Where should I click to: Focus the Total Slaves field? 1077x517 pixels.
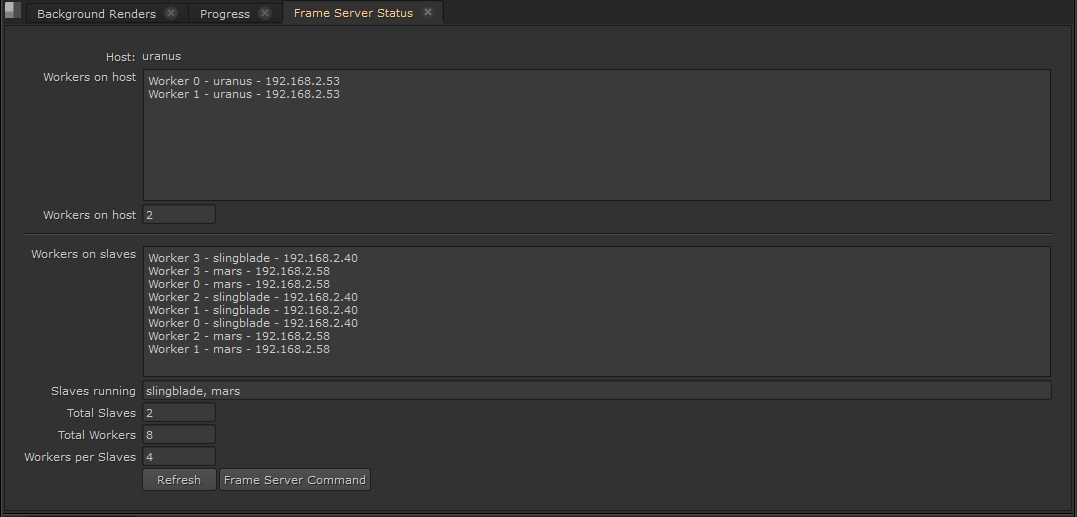pyautogui.click(x=179, y=413)
